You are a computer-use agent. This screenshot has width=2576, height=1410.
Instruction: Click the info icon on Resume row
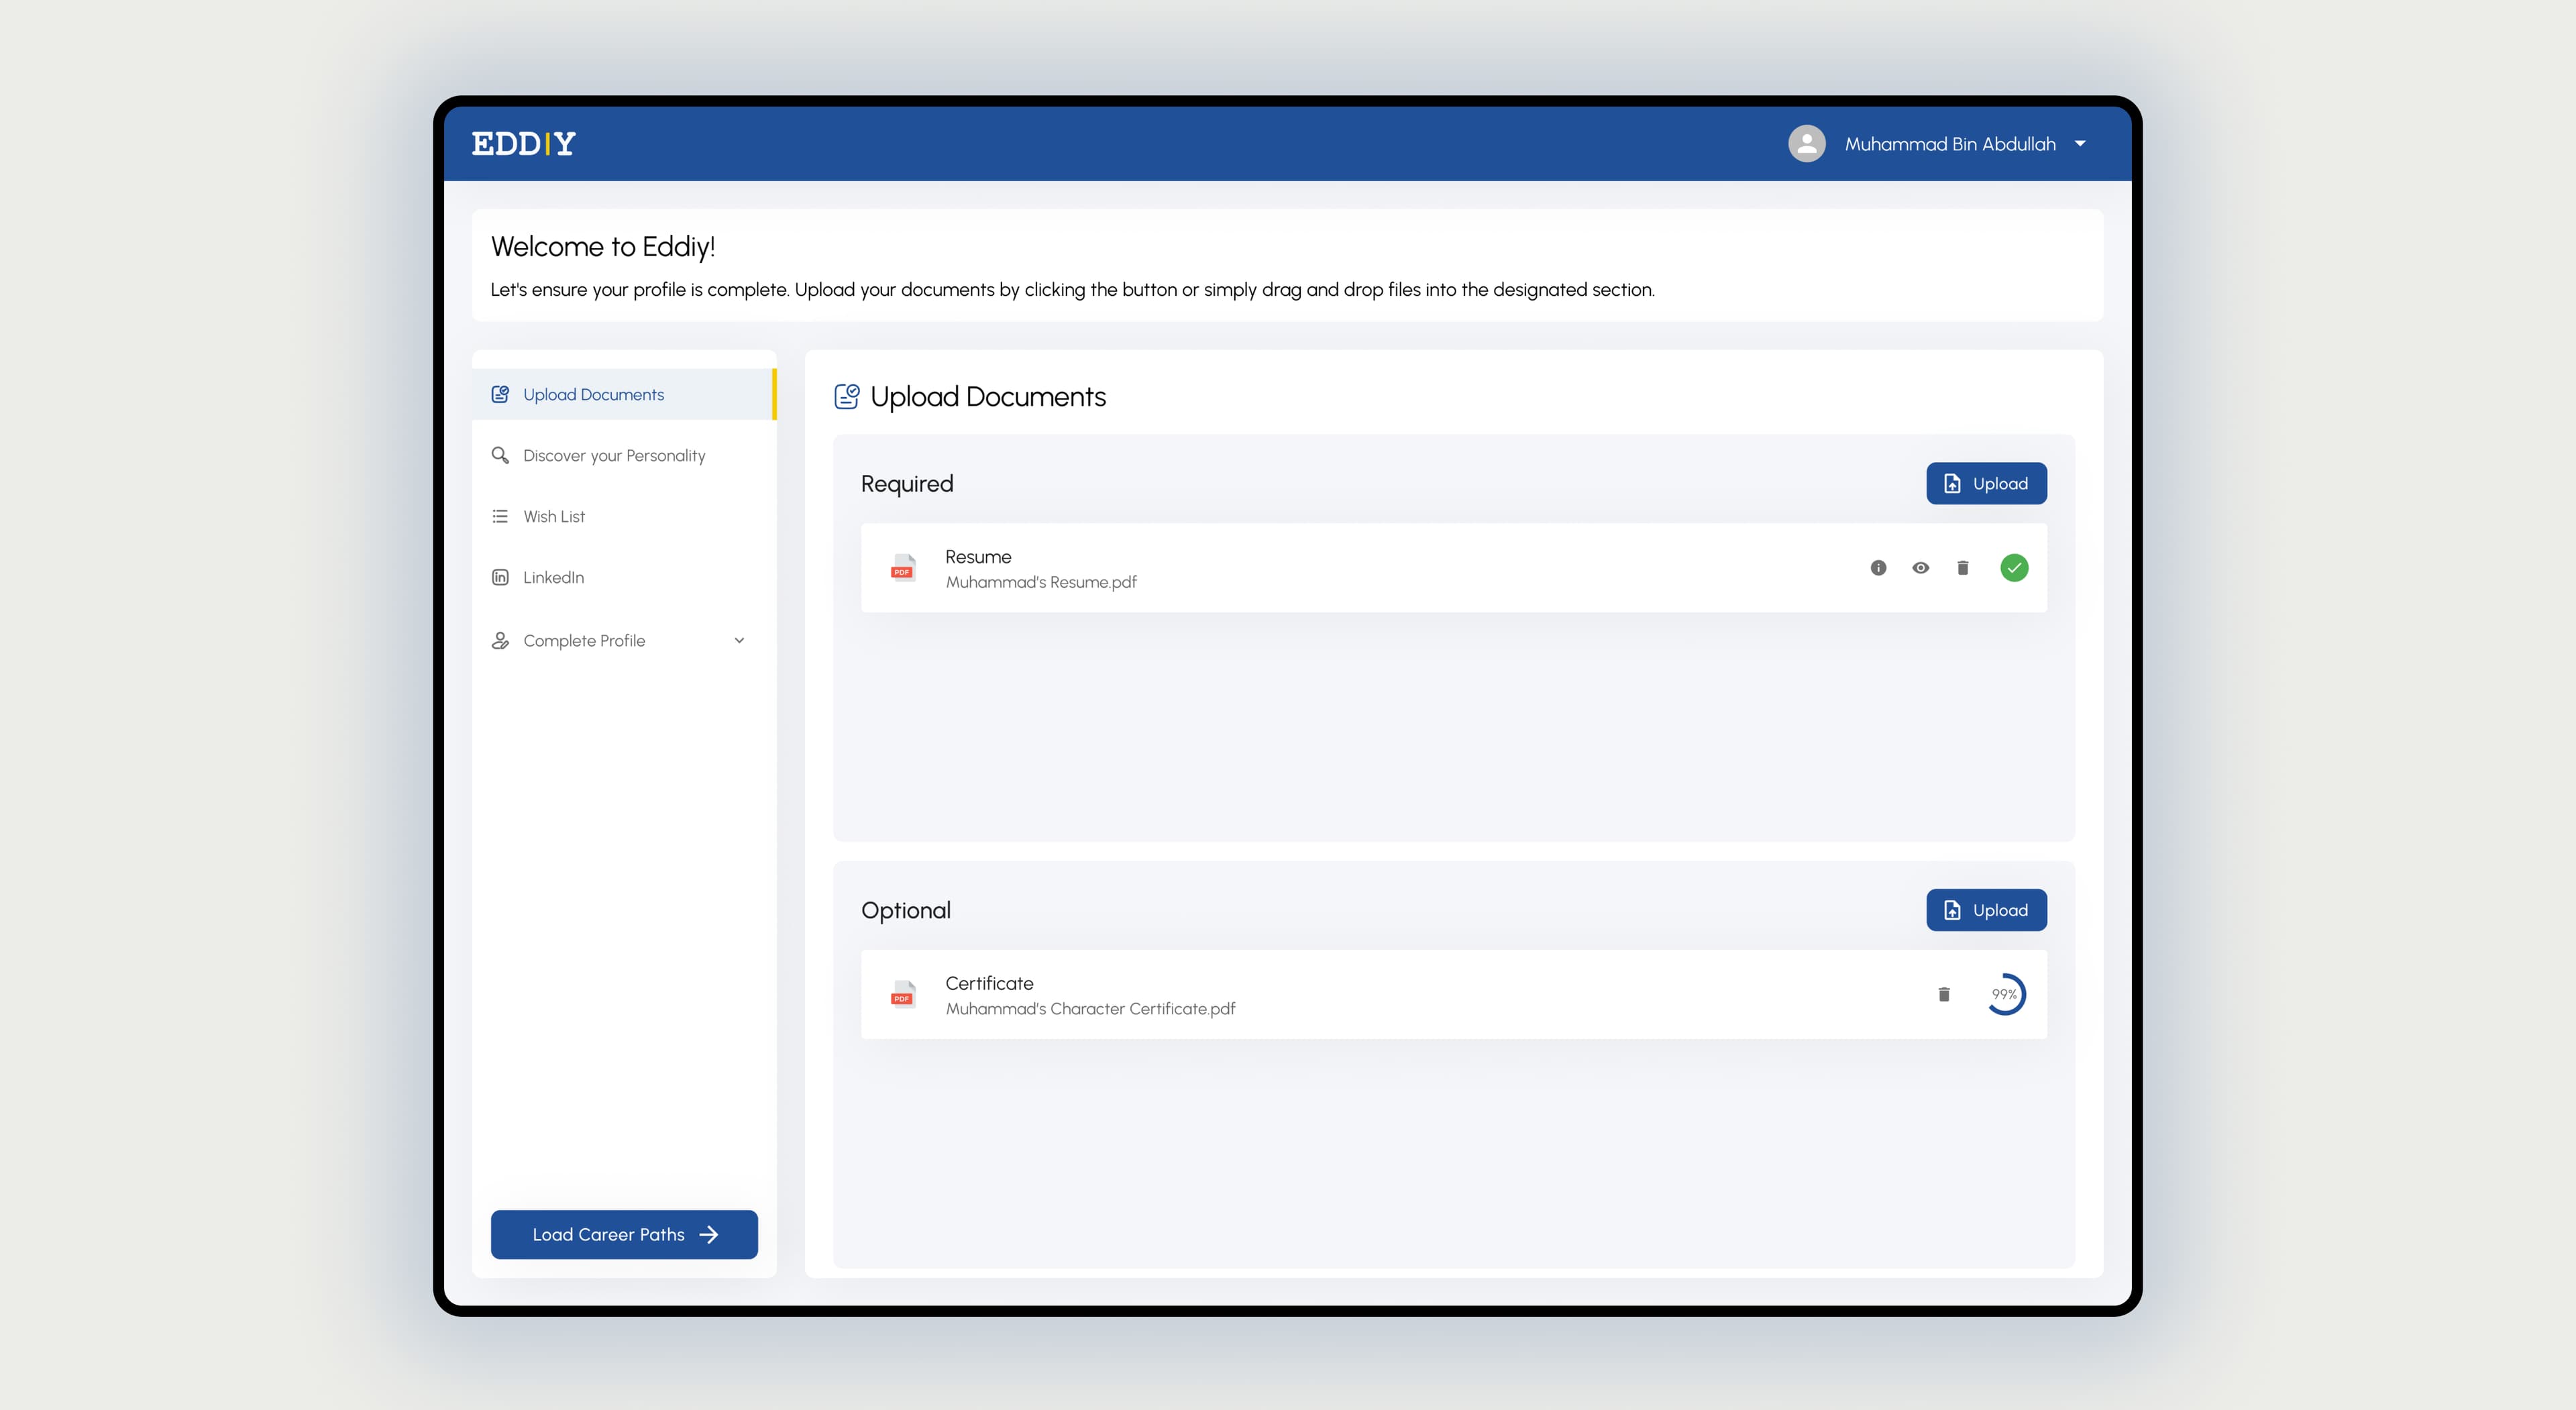click(1878, 568)
